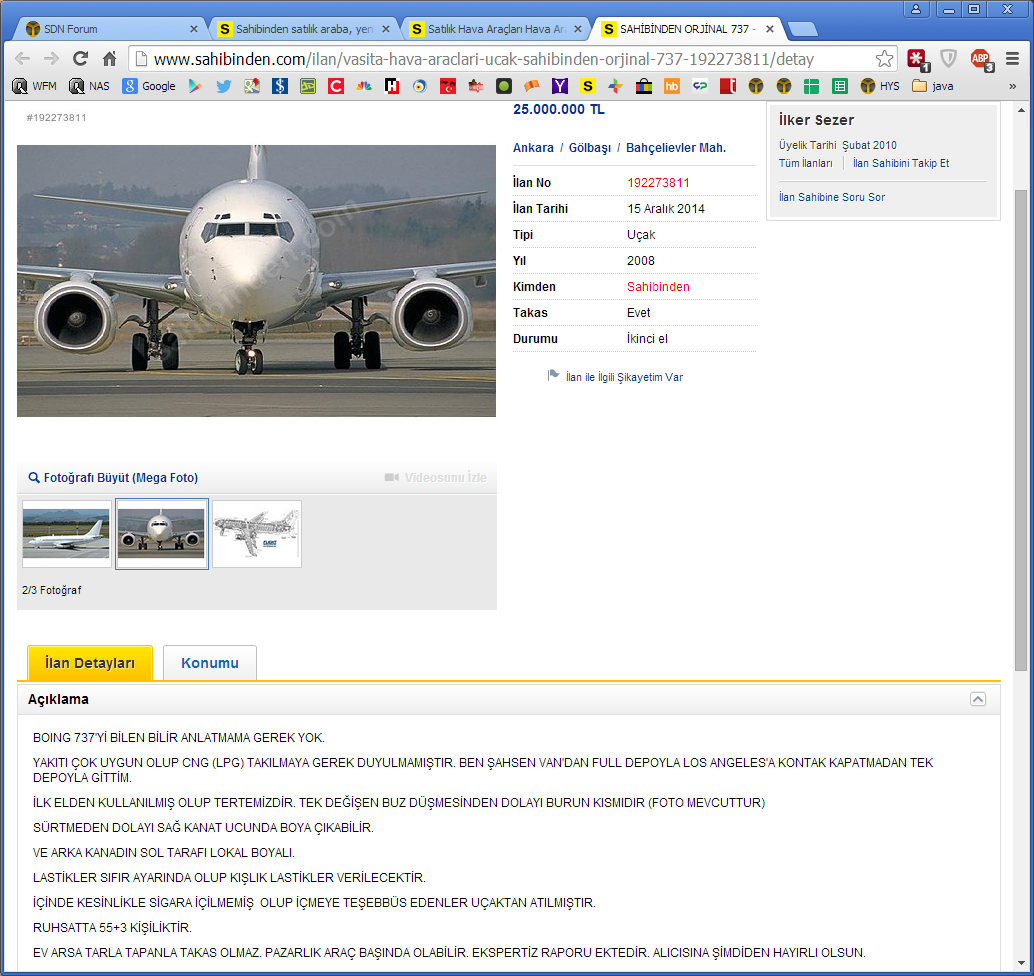The width and height of the screenshot is (1034, 976).
Task: Open the Adblock Plus extension icon
Action: 982,59
